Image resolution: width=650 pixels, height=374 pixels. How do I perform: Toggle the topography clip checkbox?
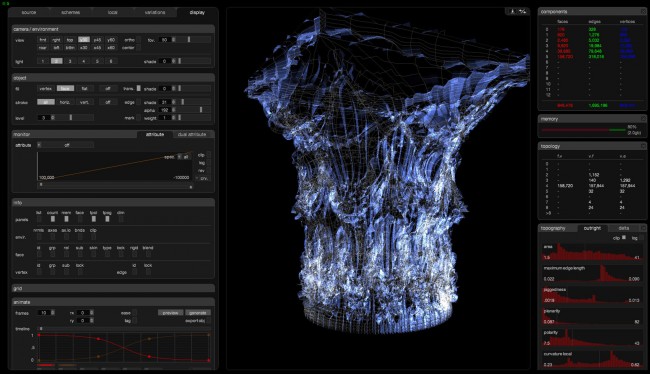coord(624,238)
